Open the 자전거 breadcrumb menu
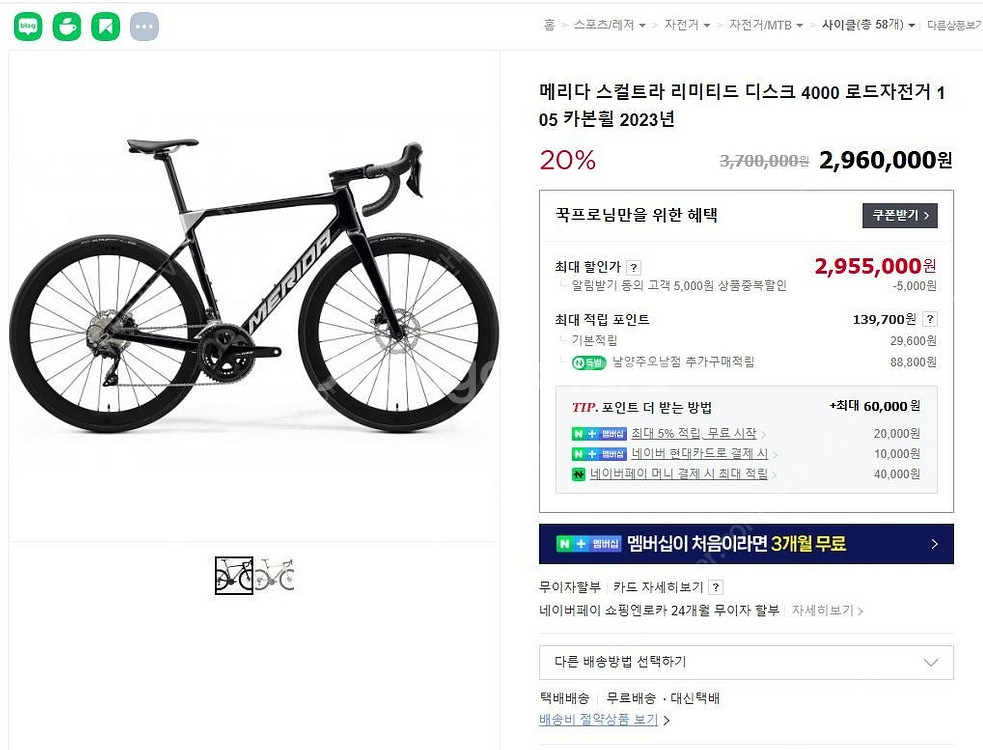The height and width of the screenshot is (750, 983). coord(687,25)
